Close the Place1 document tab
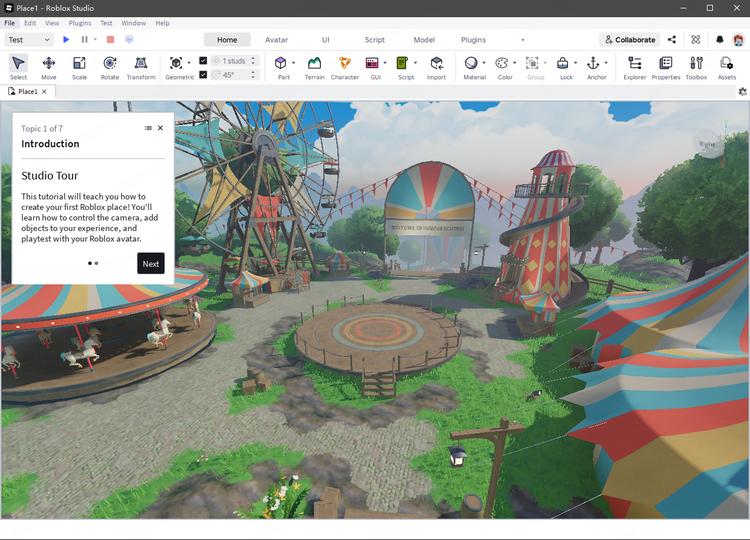 pos(44,91)
